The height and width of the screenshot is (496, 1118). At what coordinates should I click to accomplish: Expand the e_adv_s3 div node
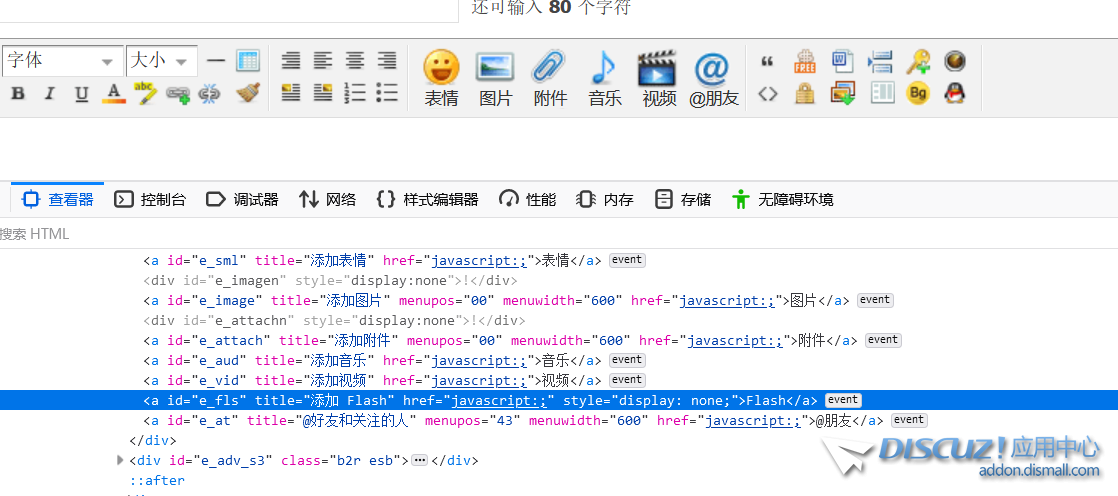coord(120,460)
